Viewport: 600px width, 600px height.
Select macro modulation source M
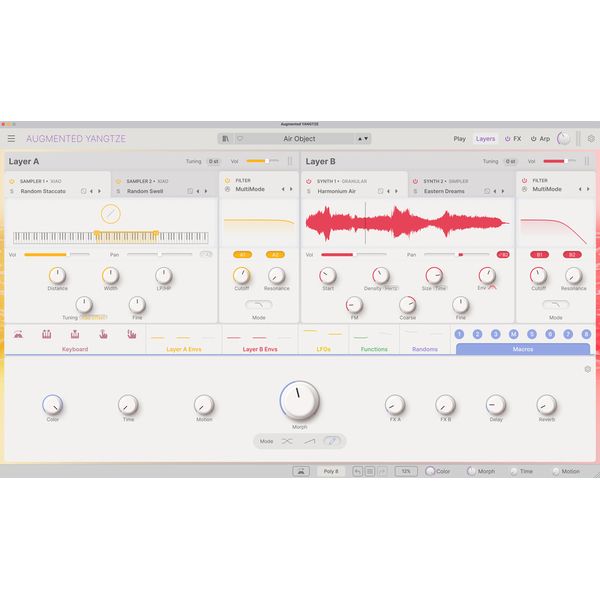point(514,334)
